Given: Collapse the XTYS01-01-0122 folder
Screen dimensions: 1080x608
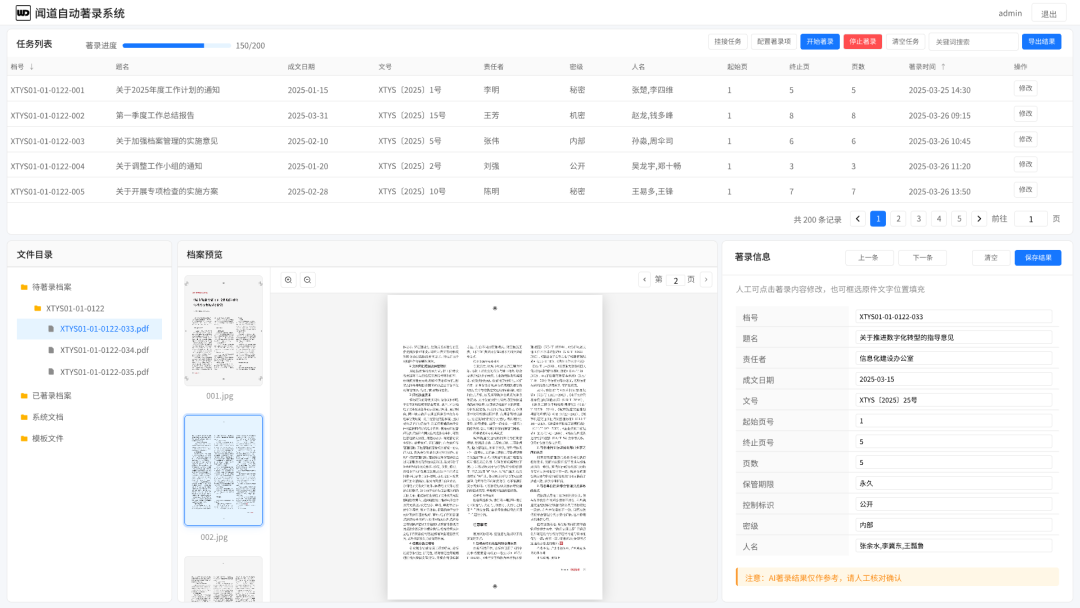Looking at the screenshot, I should click(74, 308).
